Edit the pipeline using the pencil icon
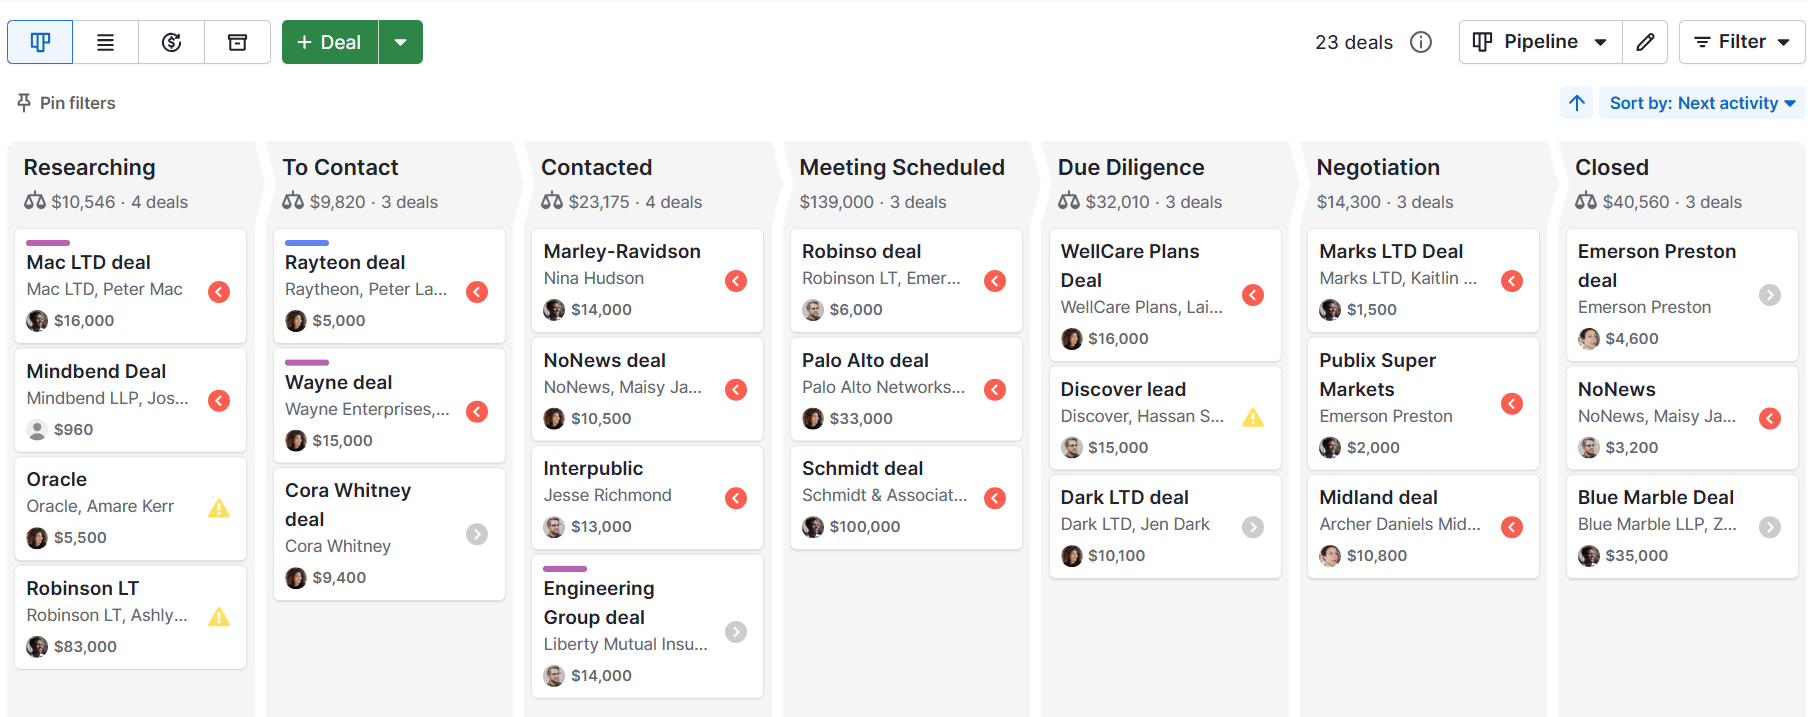The height and width of the screenshot is (717, 1808). tap(1645, 42)
